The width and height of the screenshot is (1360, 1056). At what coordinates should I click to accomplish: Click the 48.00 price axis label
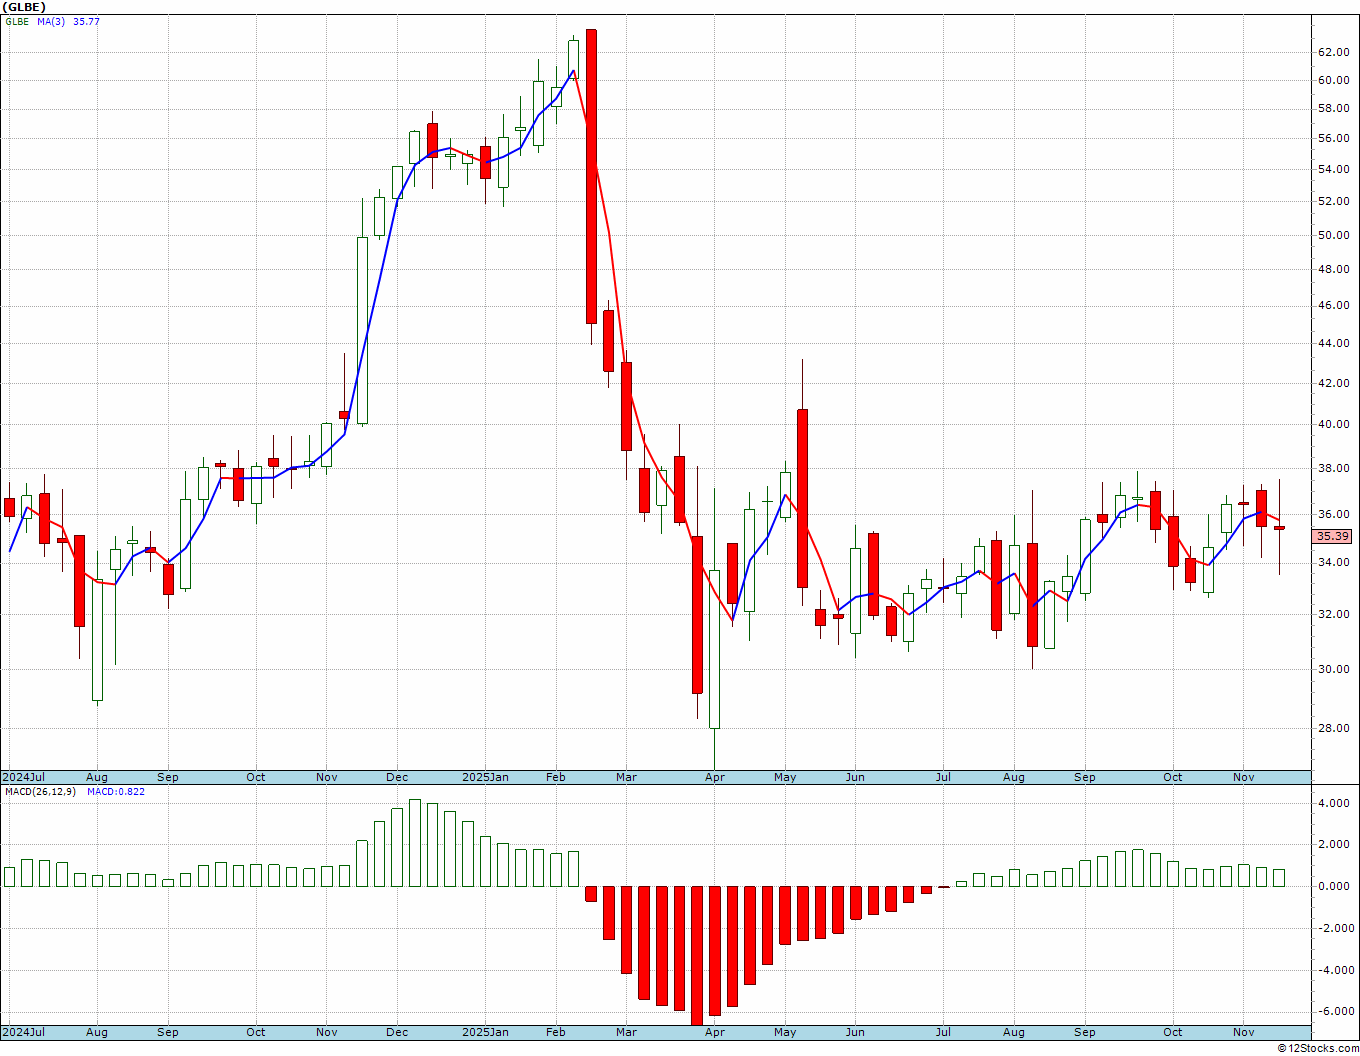tap(1333, 269)
